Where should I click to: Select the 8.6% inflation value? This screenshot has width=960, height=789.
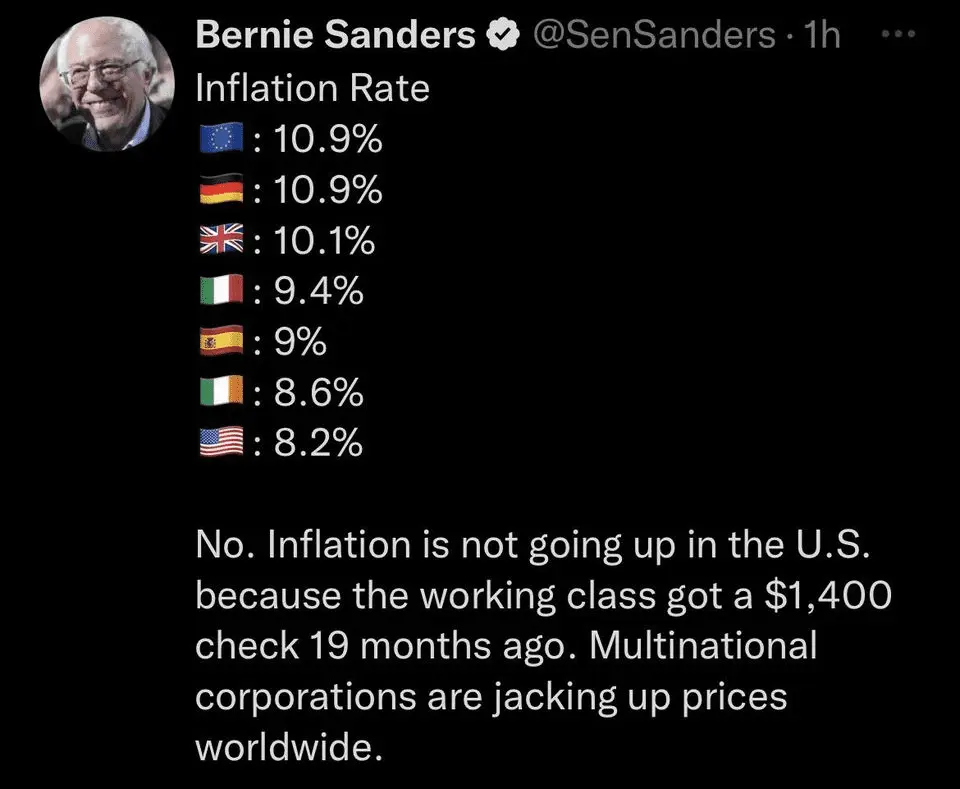(x=319, y=393)
